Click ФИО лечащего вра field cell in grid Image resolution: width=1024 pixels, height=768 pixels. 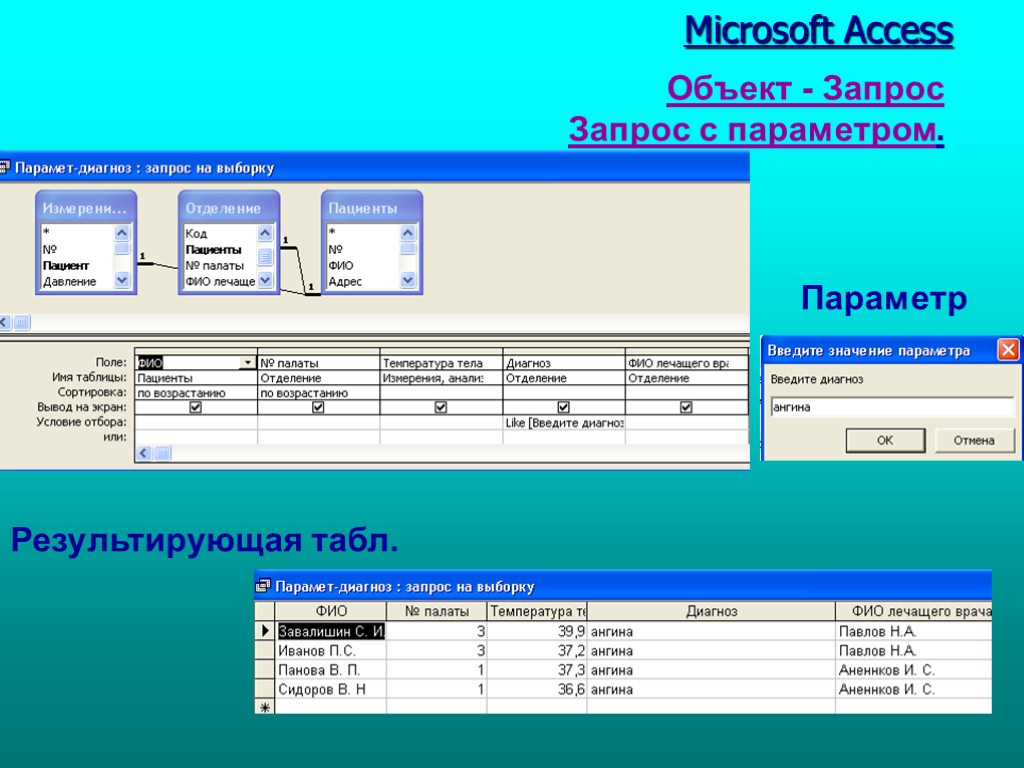pyautogui.click(x=686, y=362)
